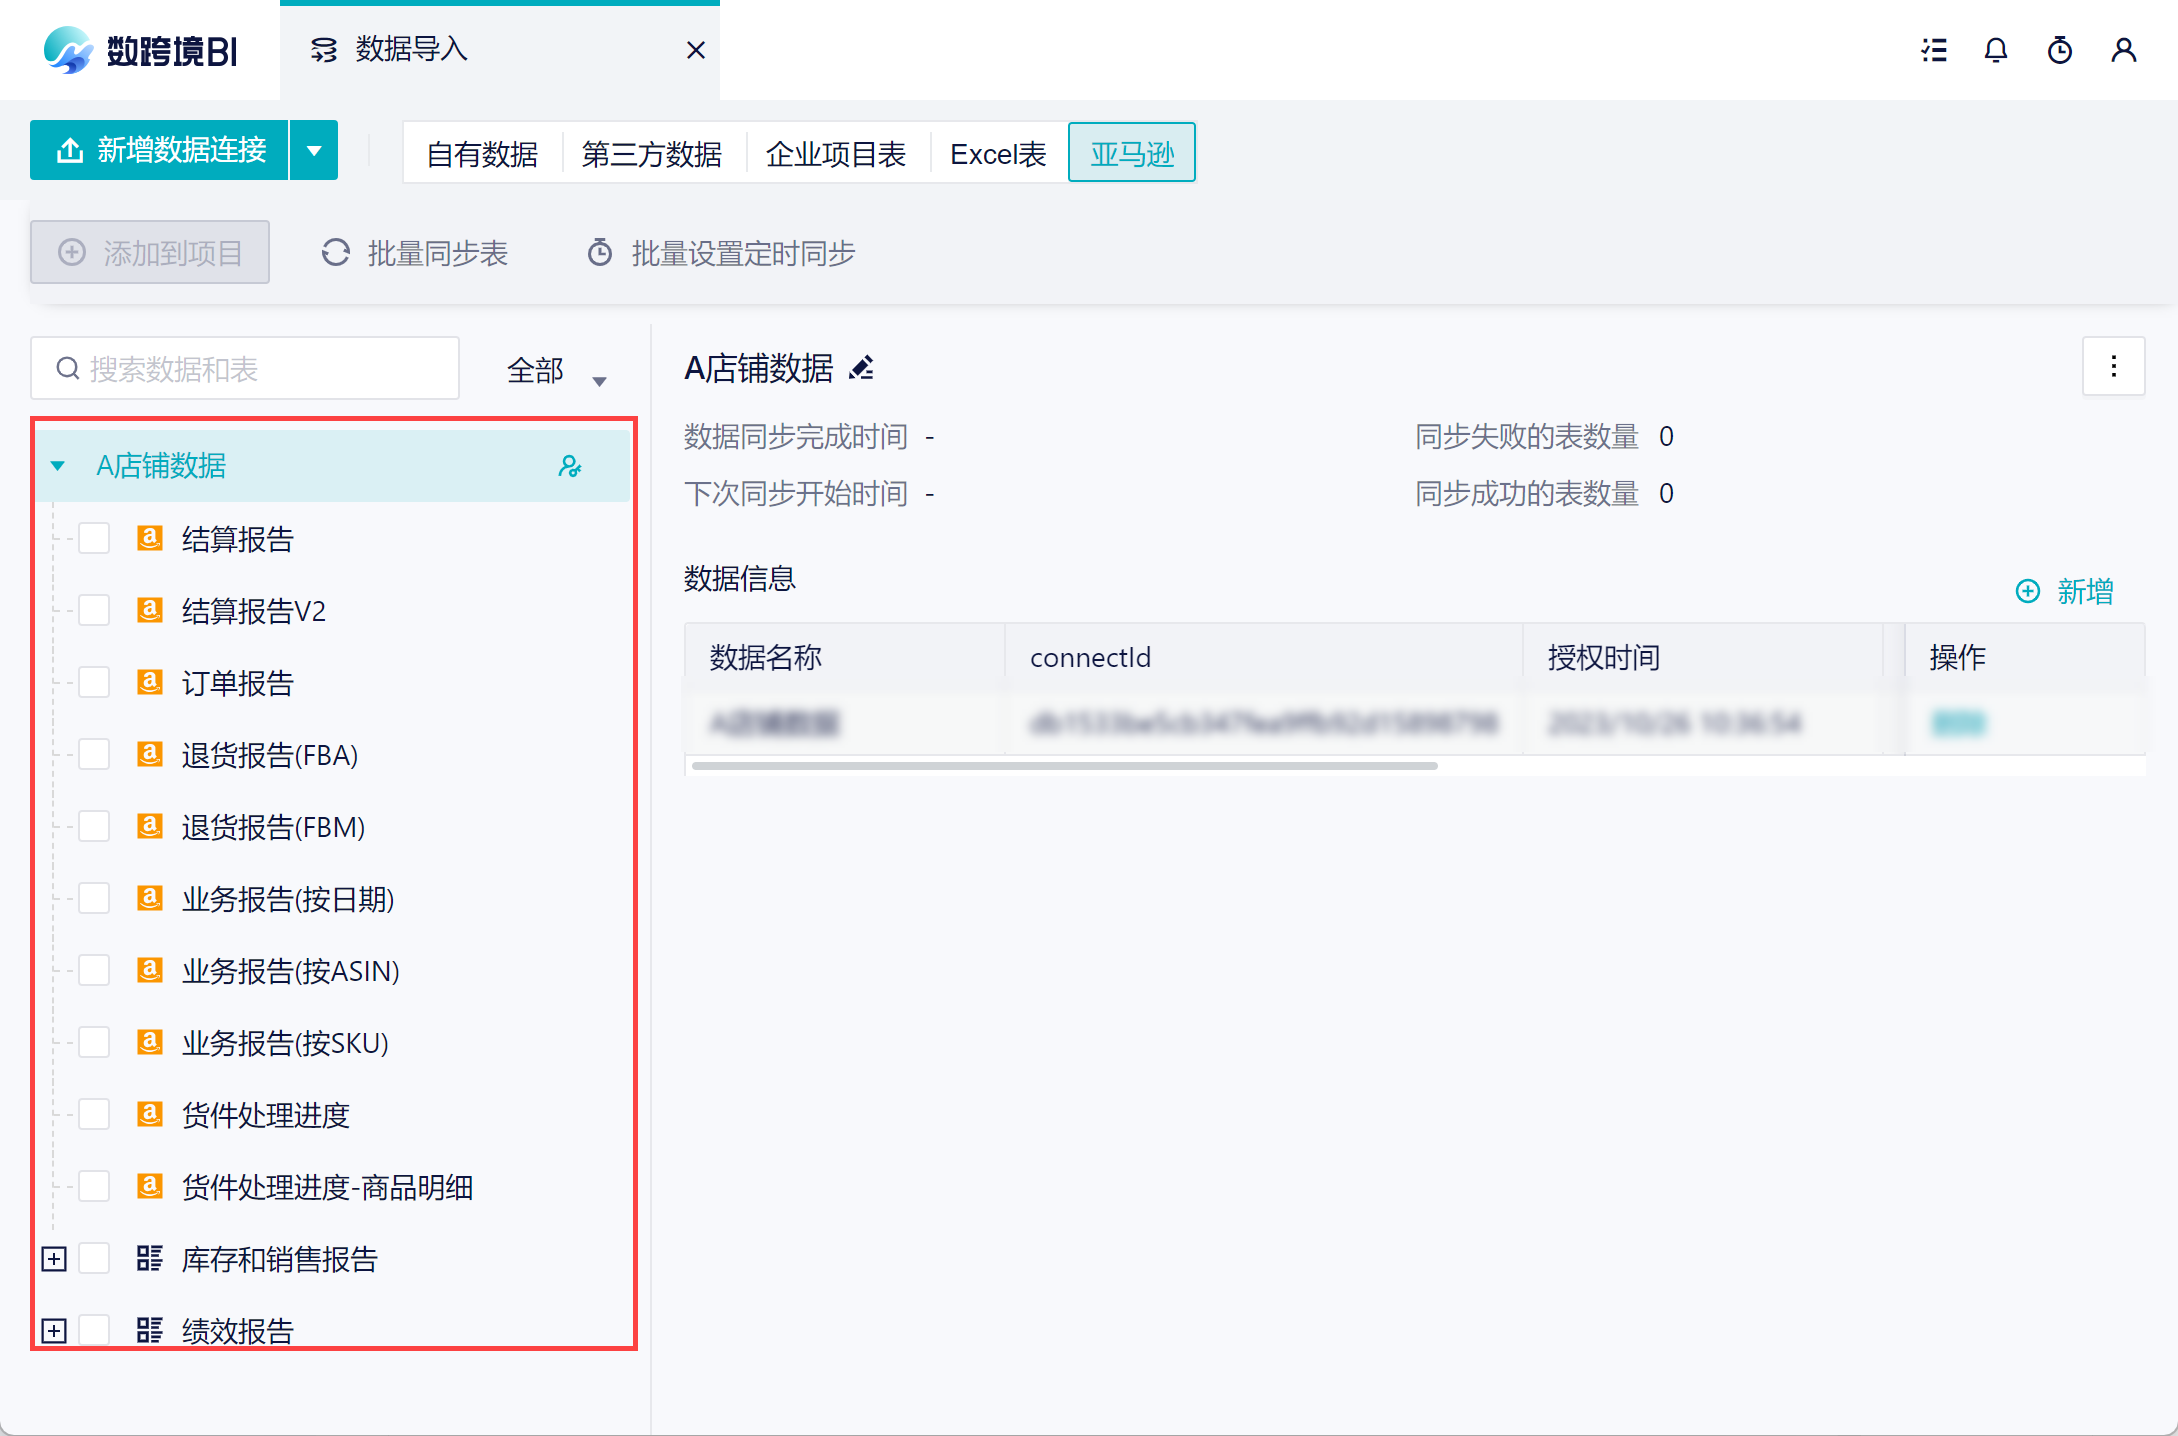The height and width of the screenshot is (1436, 2178).
Task: Click the edit pencil next to A店铺数据 title
Action: point(861,369)
